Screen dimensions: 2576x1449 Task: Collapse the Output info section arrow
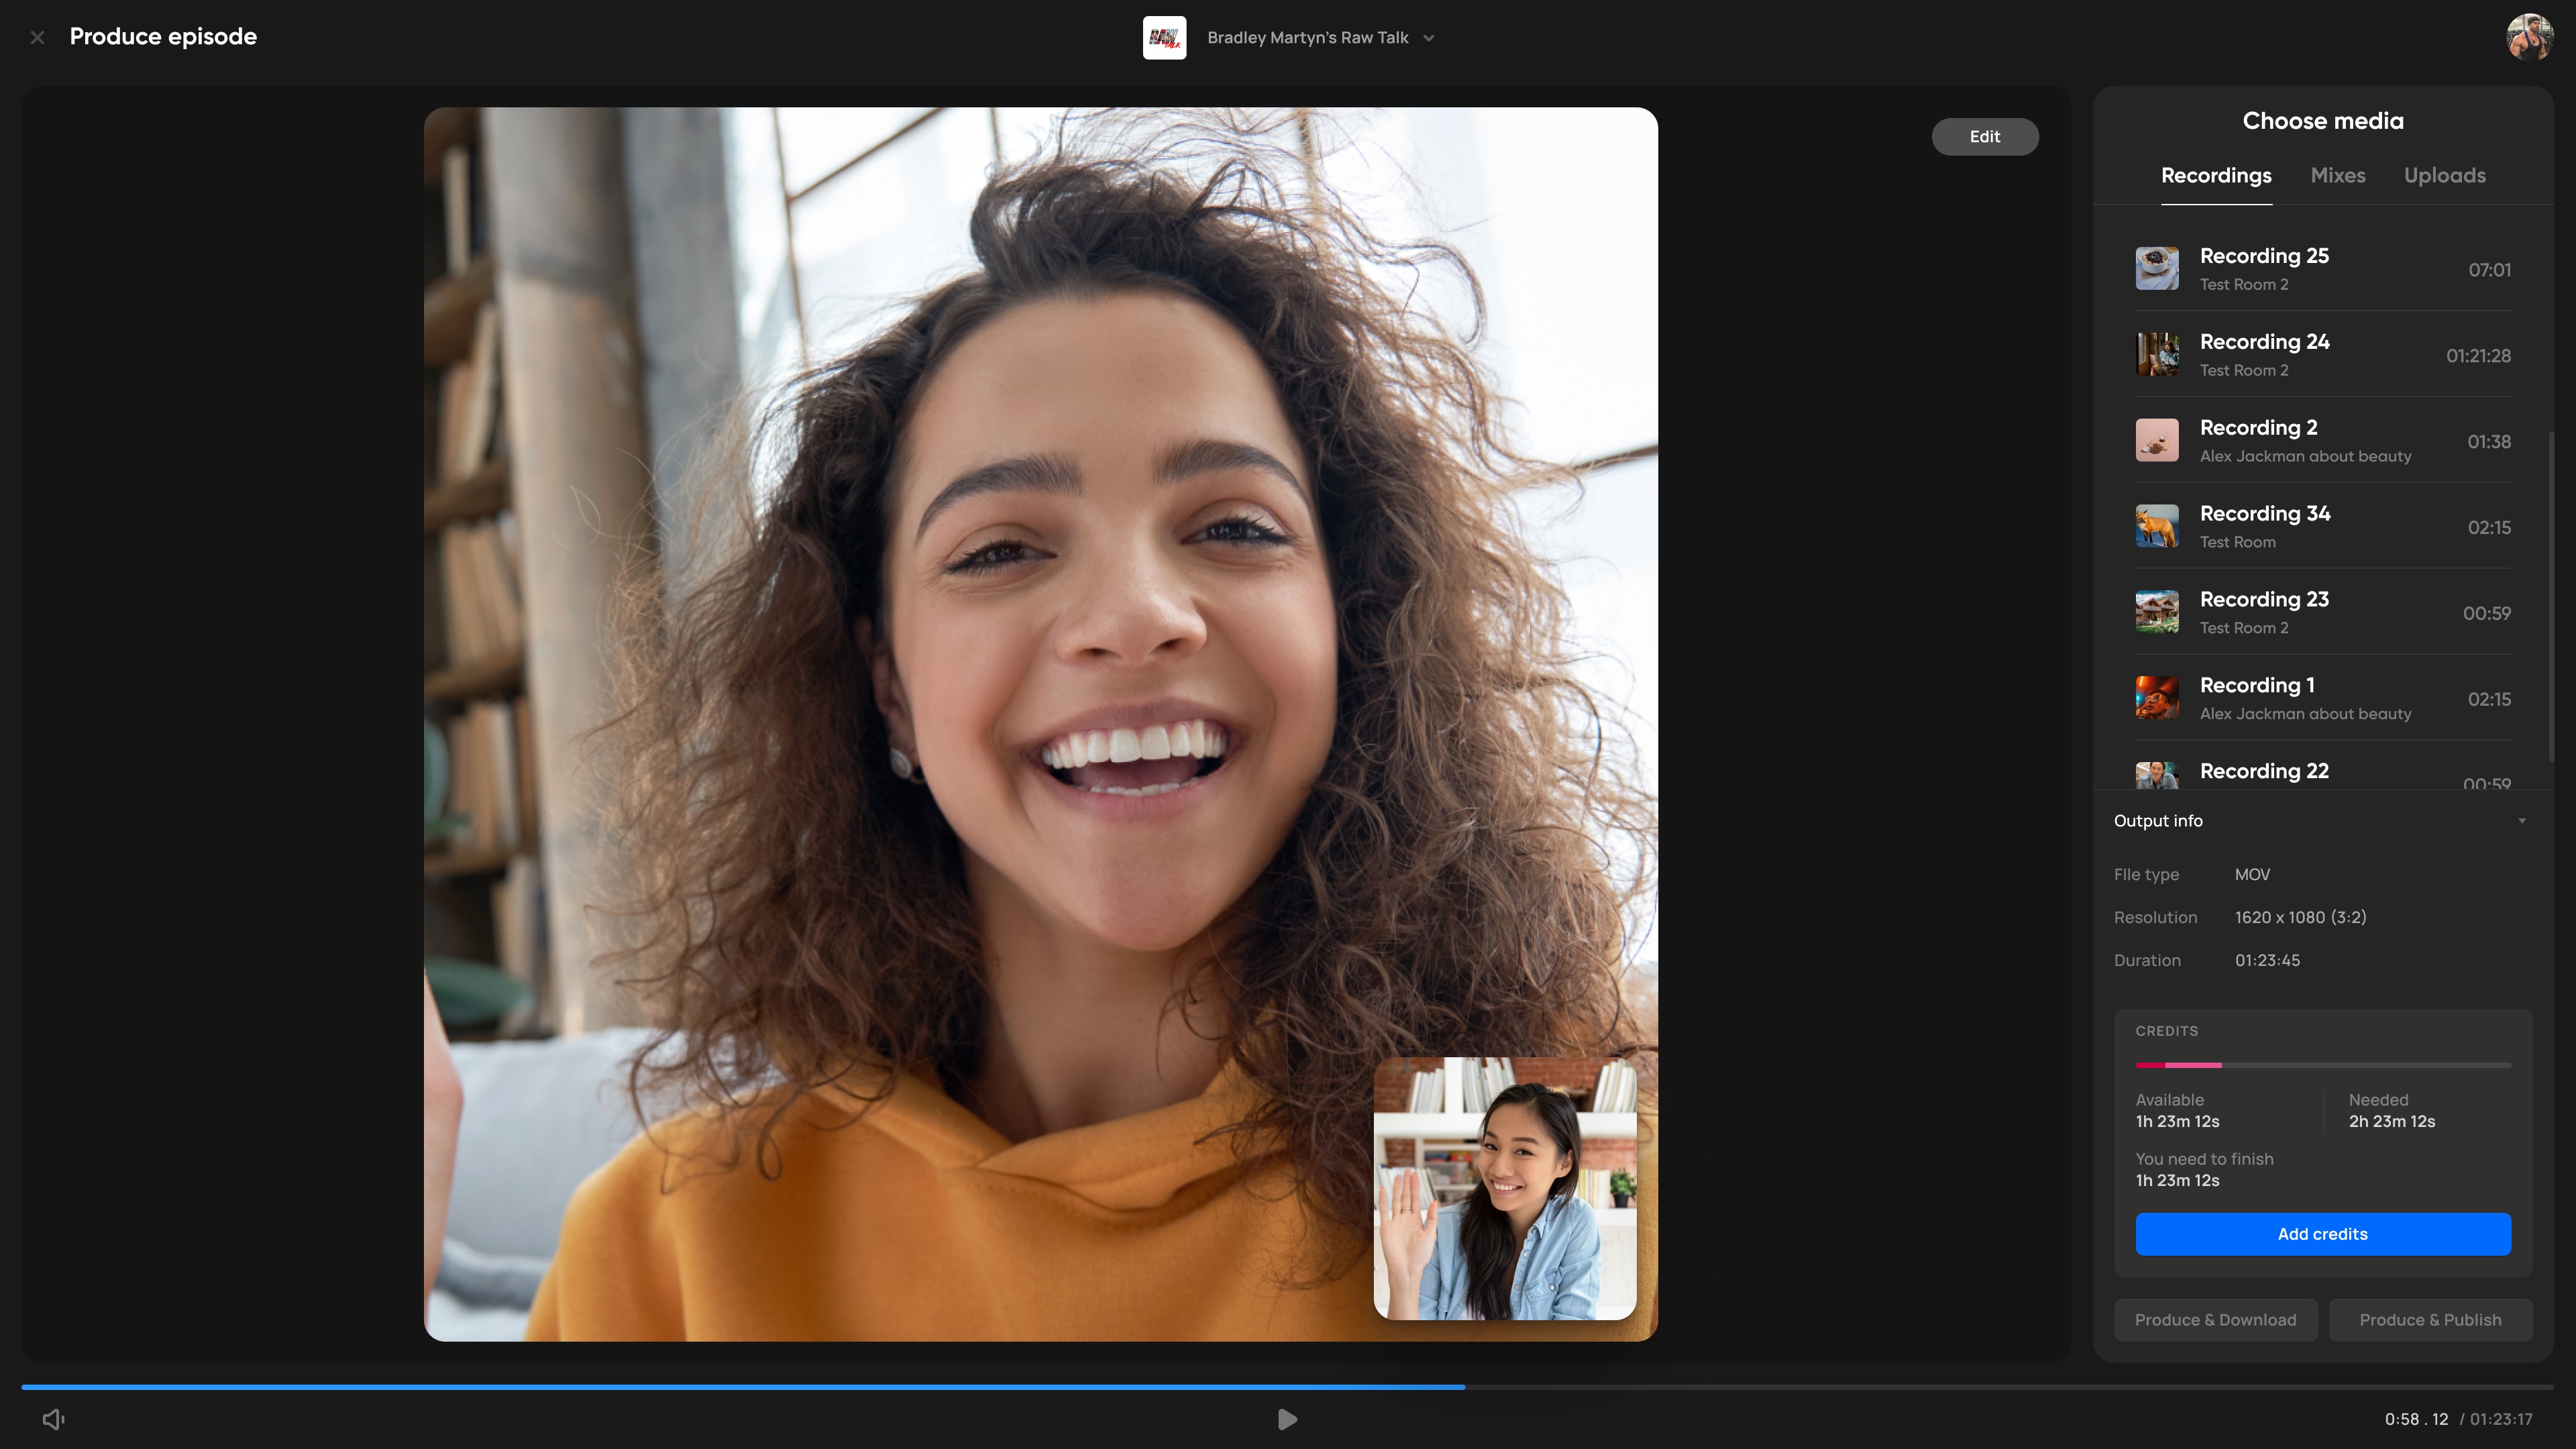[2521, 821]
